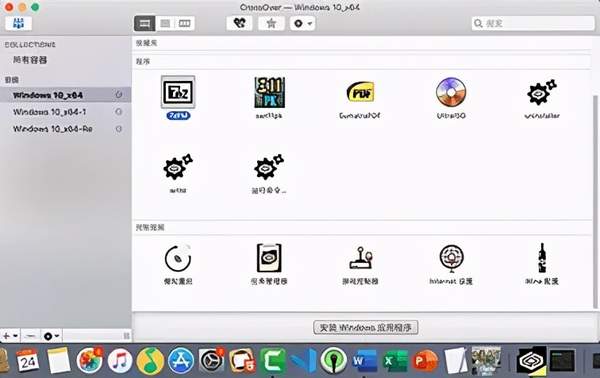The image size is (600, 378).
Task: Switch to icon grid view mode
Action: pos(145,23)
